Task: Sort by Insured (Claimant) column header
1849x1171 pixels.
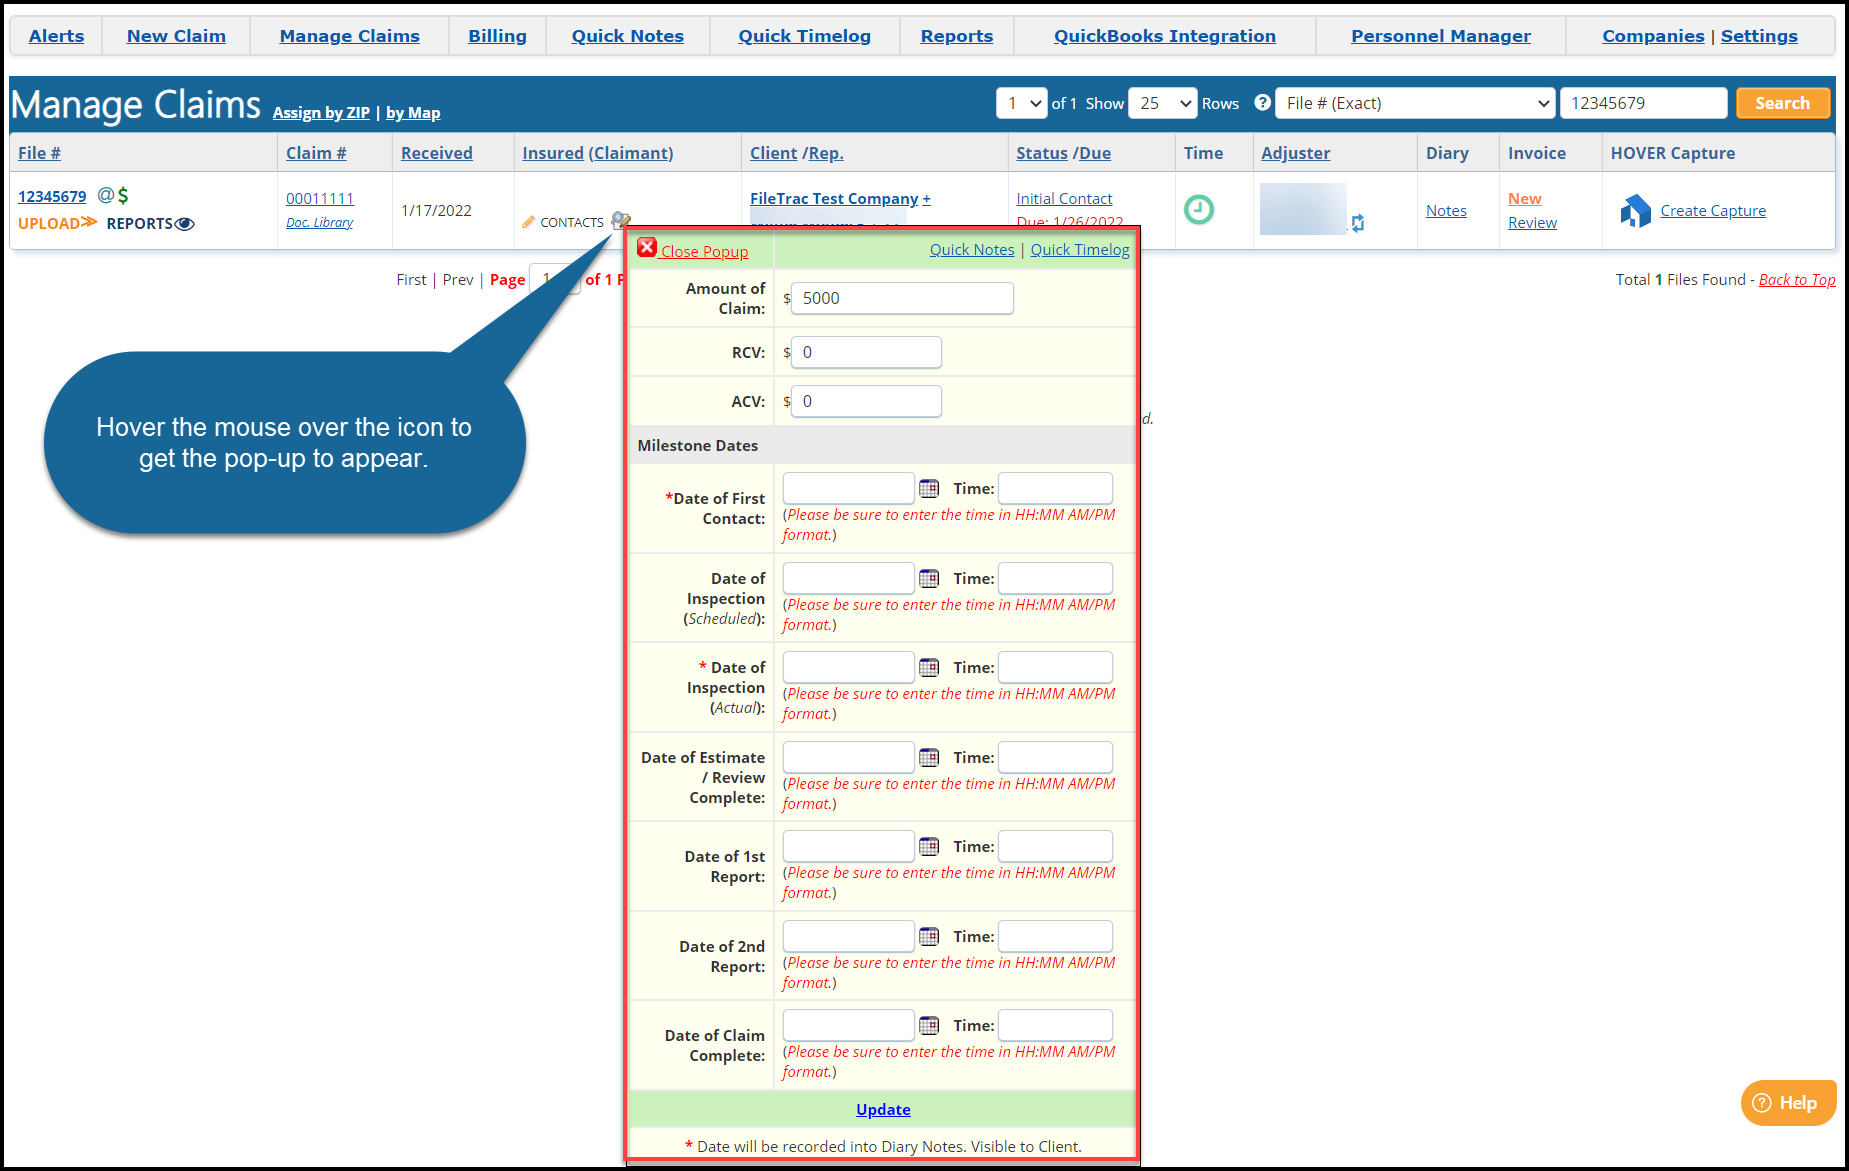Action: point(597,153)
